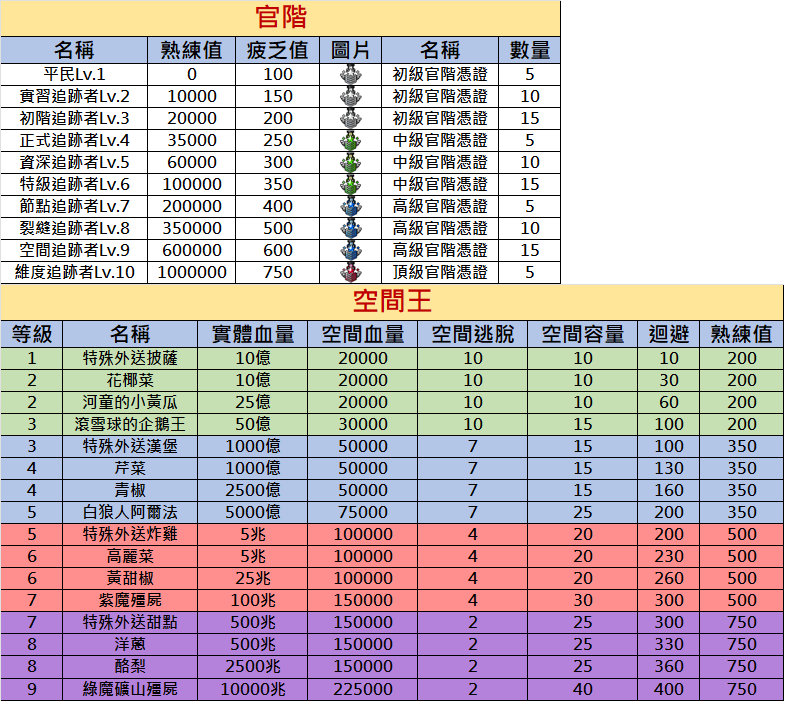Click the 225000 space health value
The height and width of the screenshot is (703, 785).
click(363, 689)
